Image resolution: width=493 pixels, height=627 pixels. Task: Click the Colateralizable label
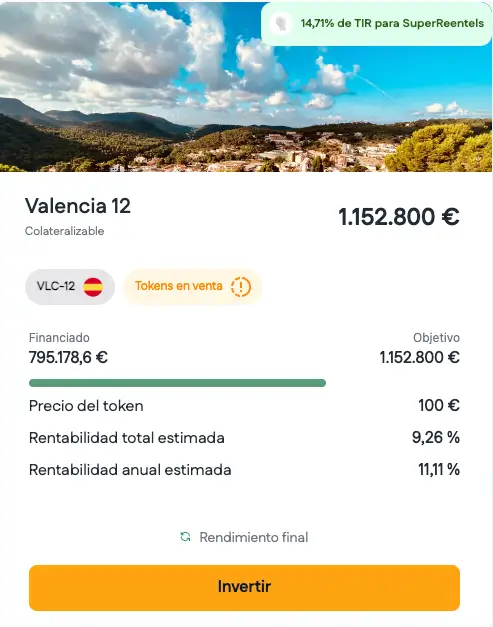64,231
